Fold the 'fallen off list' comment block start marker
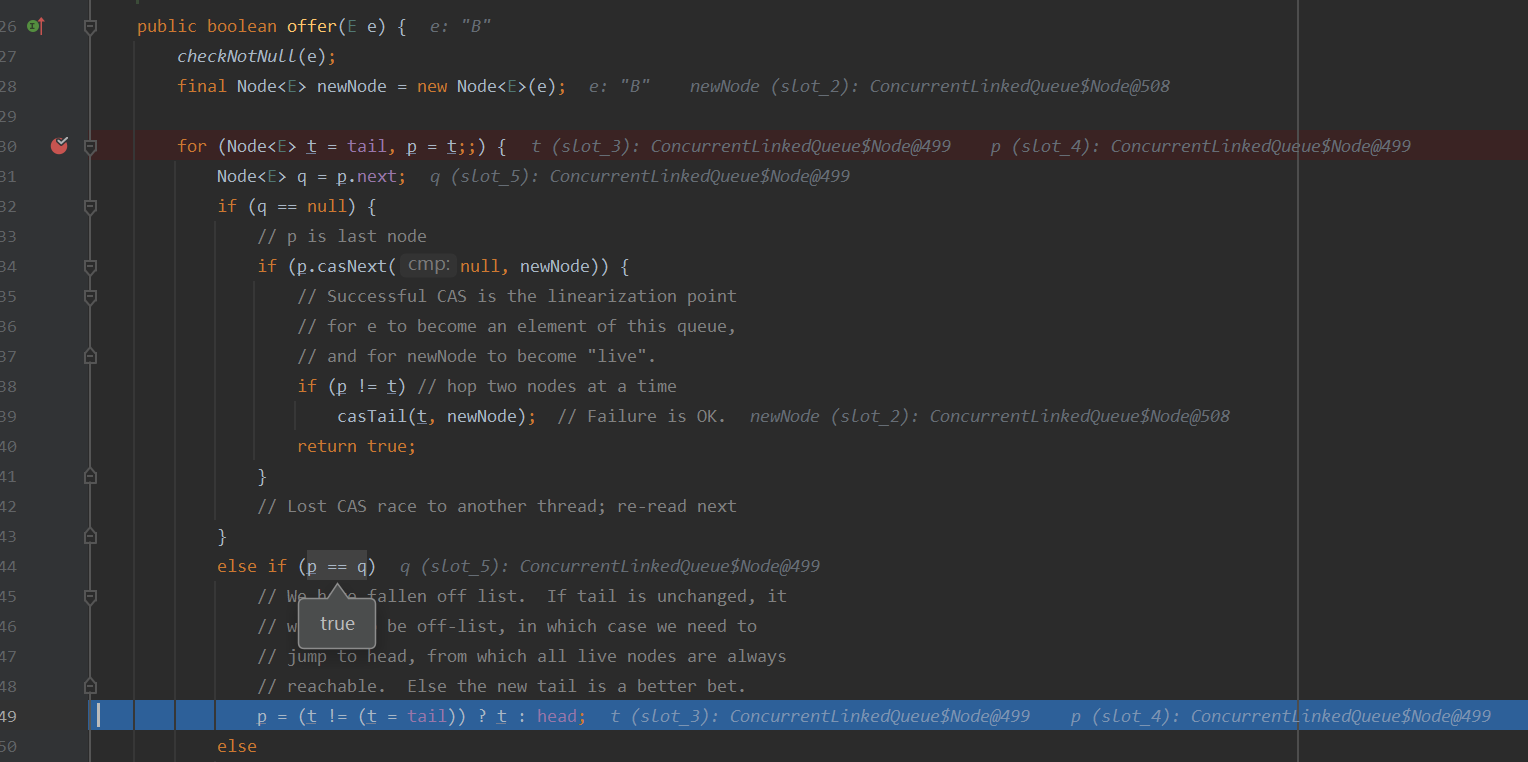 click(90, 597)
